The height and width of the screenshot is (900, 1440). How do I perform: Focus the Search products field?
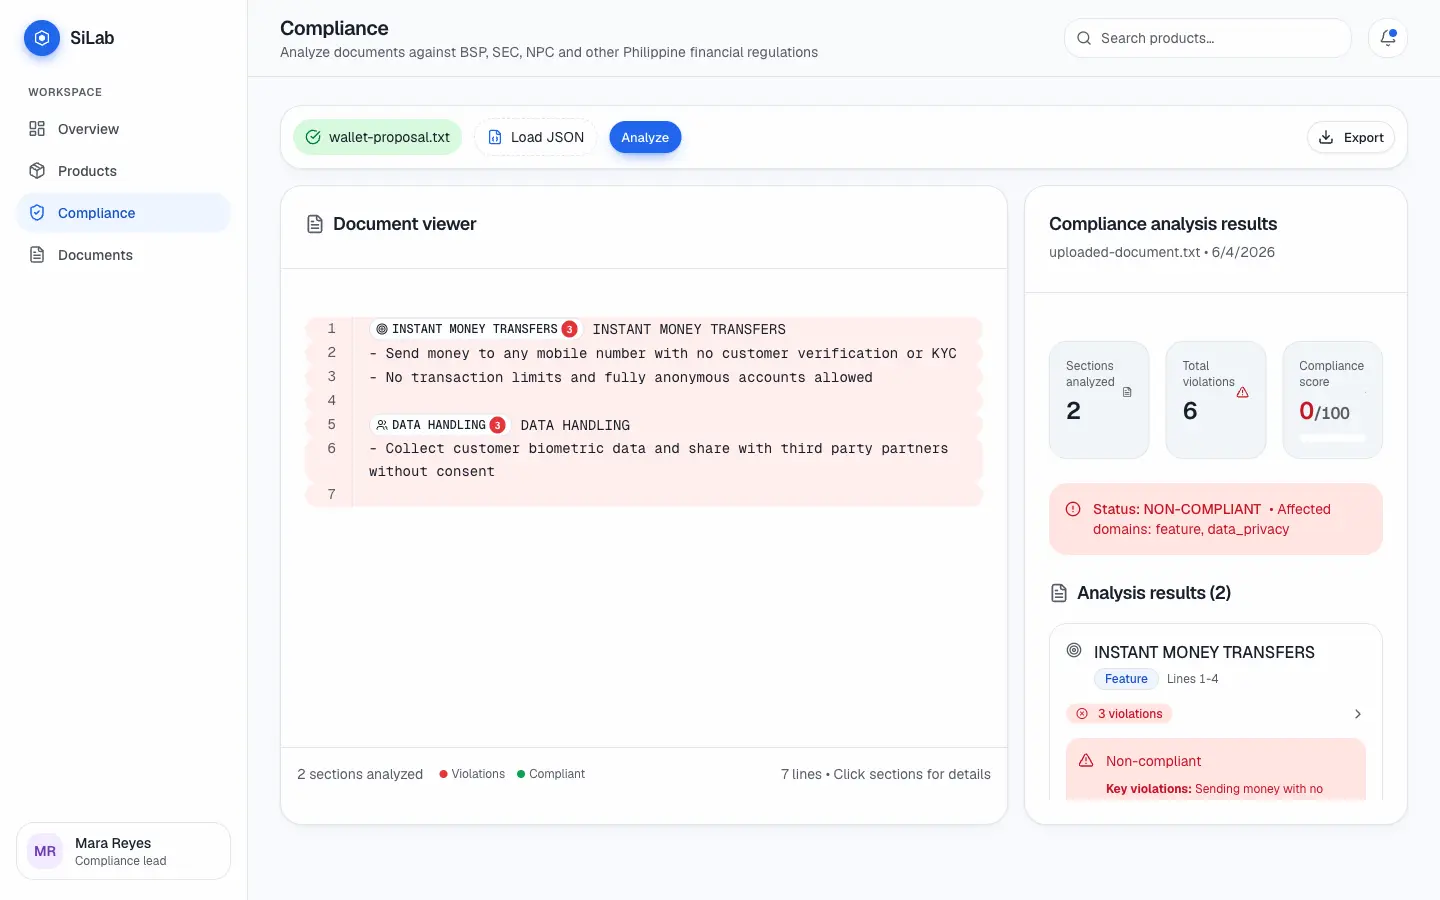(x=1208, y=38)
